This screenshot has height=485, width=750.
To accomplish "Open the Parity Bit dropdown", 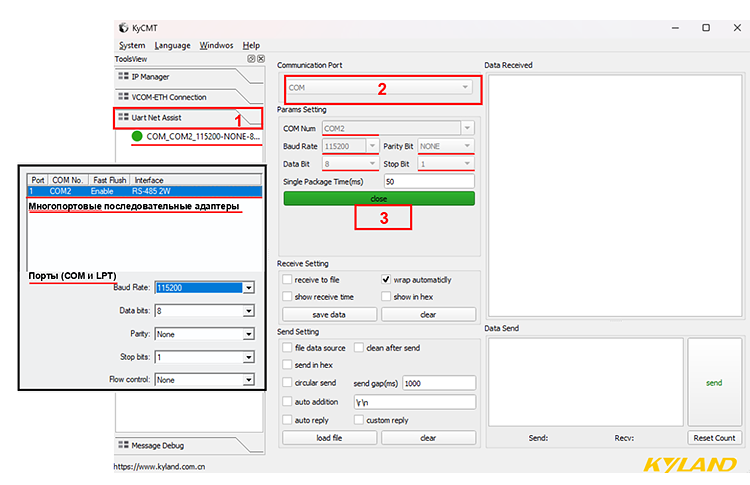I will tap(446, 146).
